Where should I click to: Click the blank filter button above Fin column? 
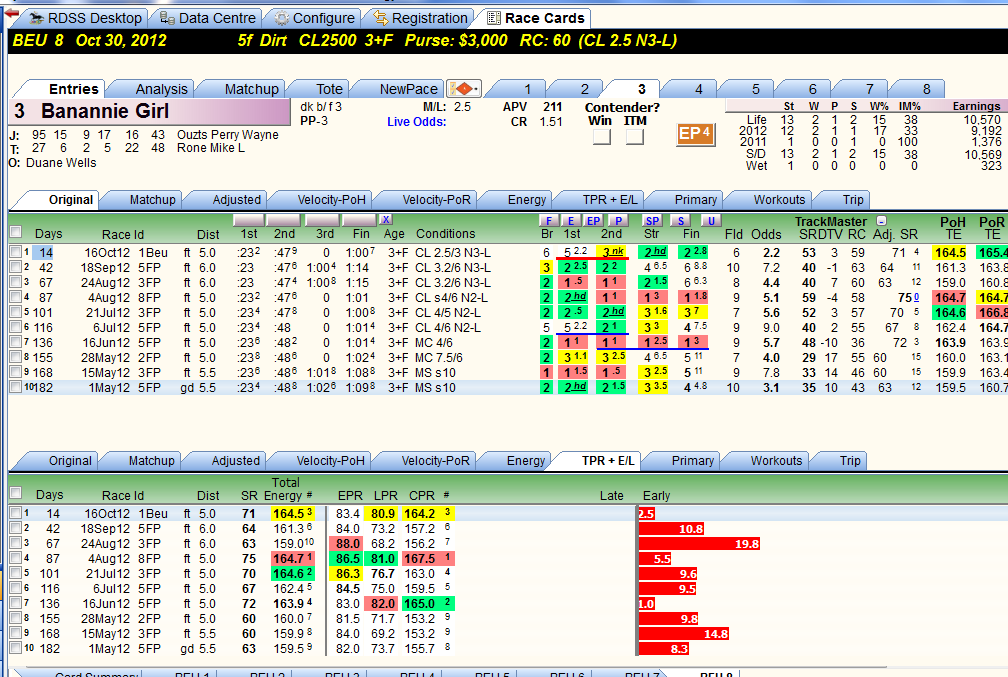[359, 220]
